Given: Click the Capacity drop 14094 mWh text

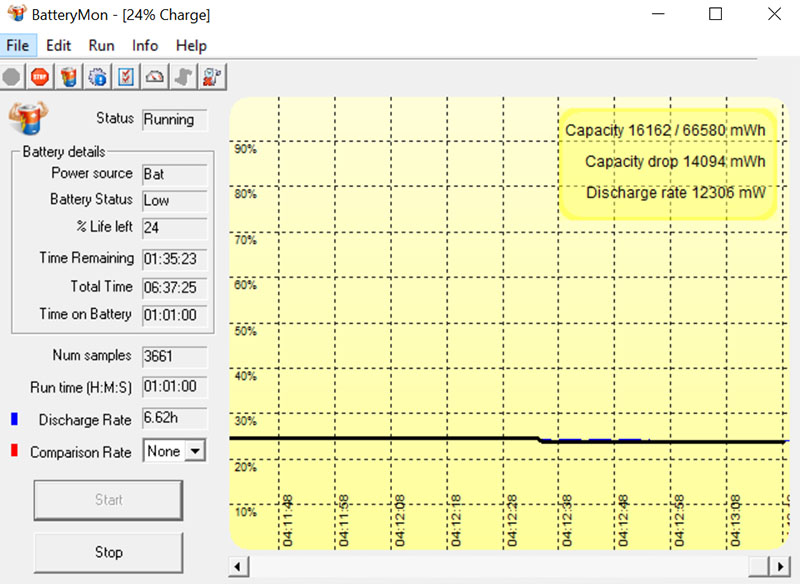Looking at the screenshot, I should tap(675, 162).
